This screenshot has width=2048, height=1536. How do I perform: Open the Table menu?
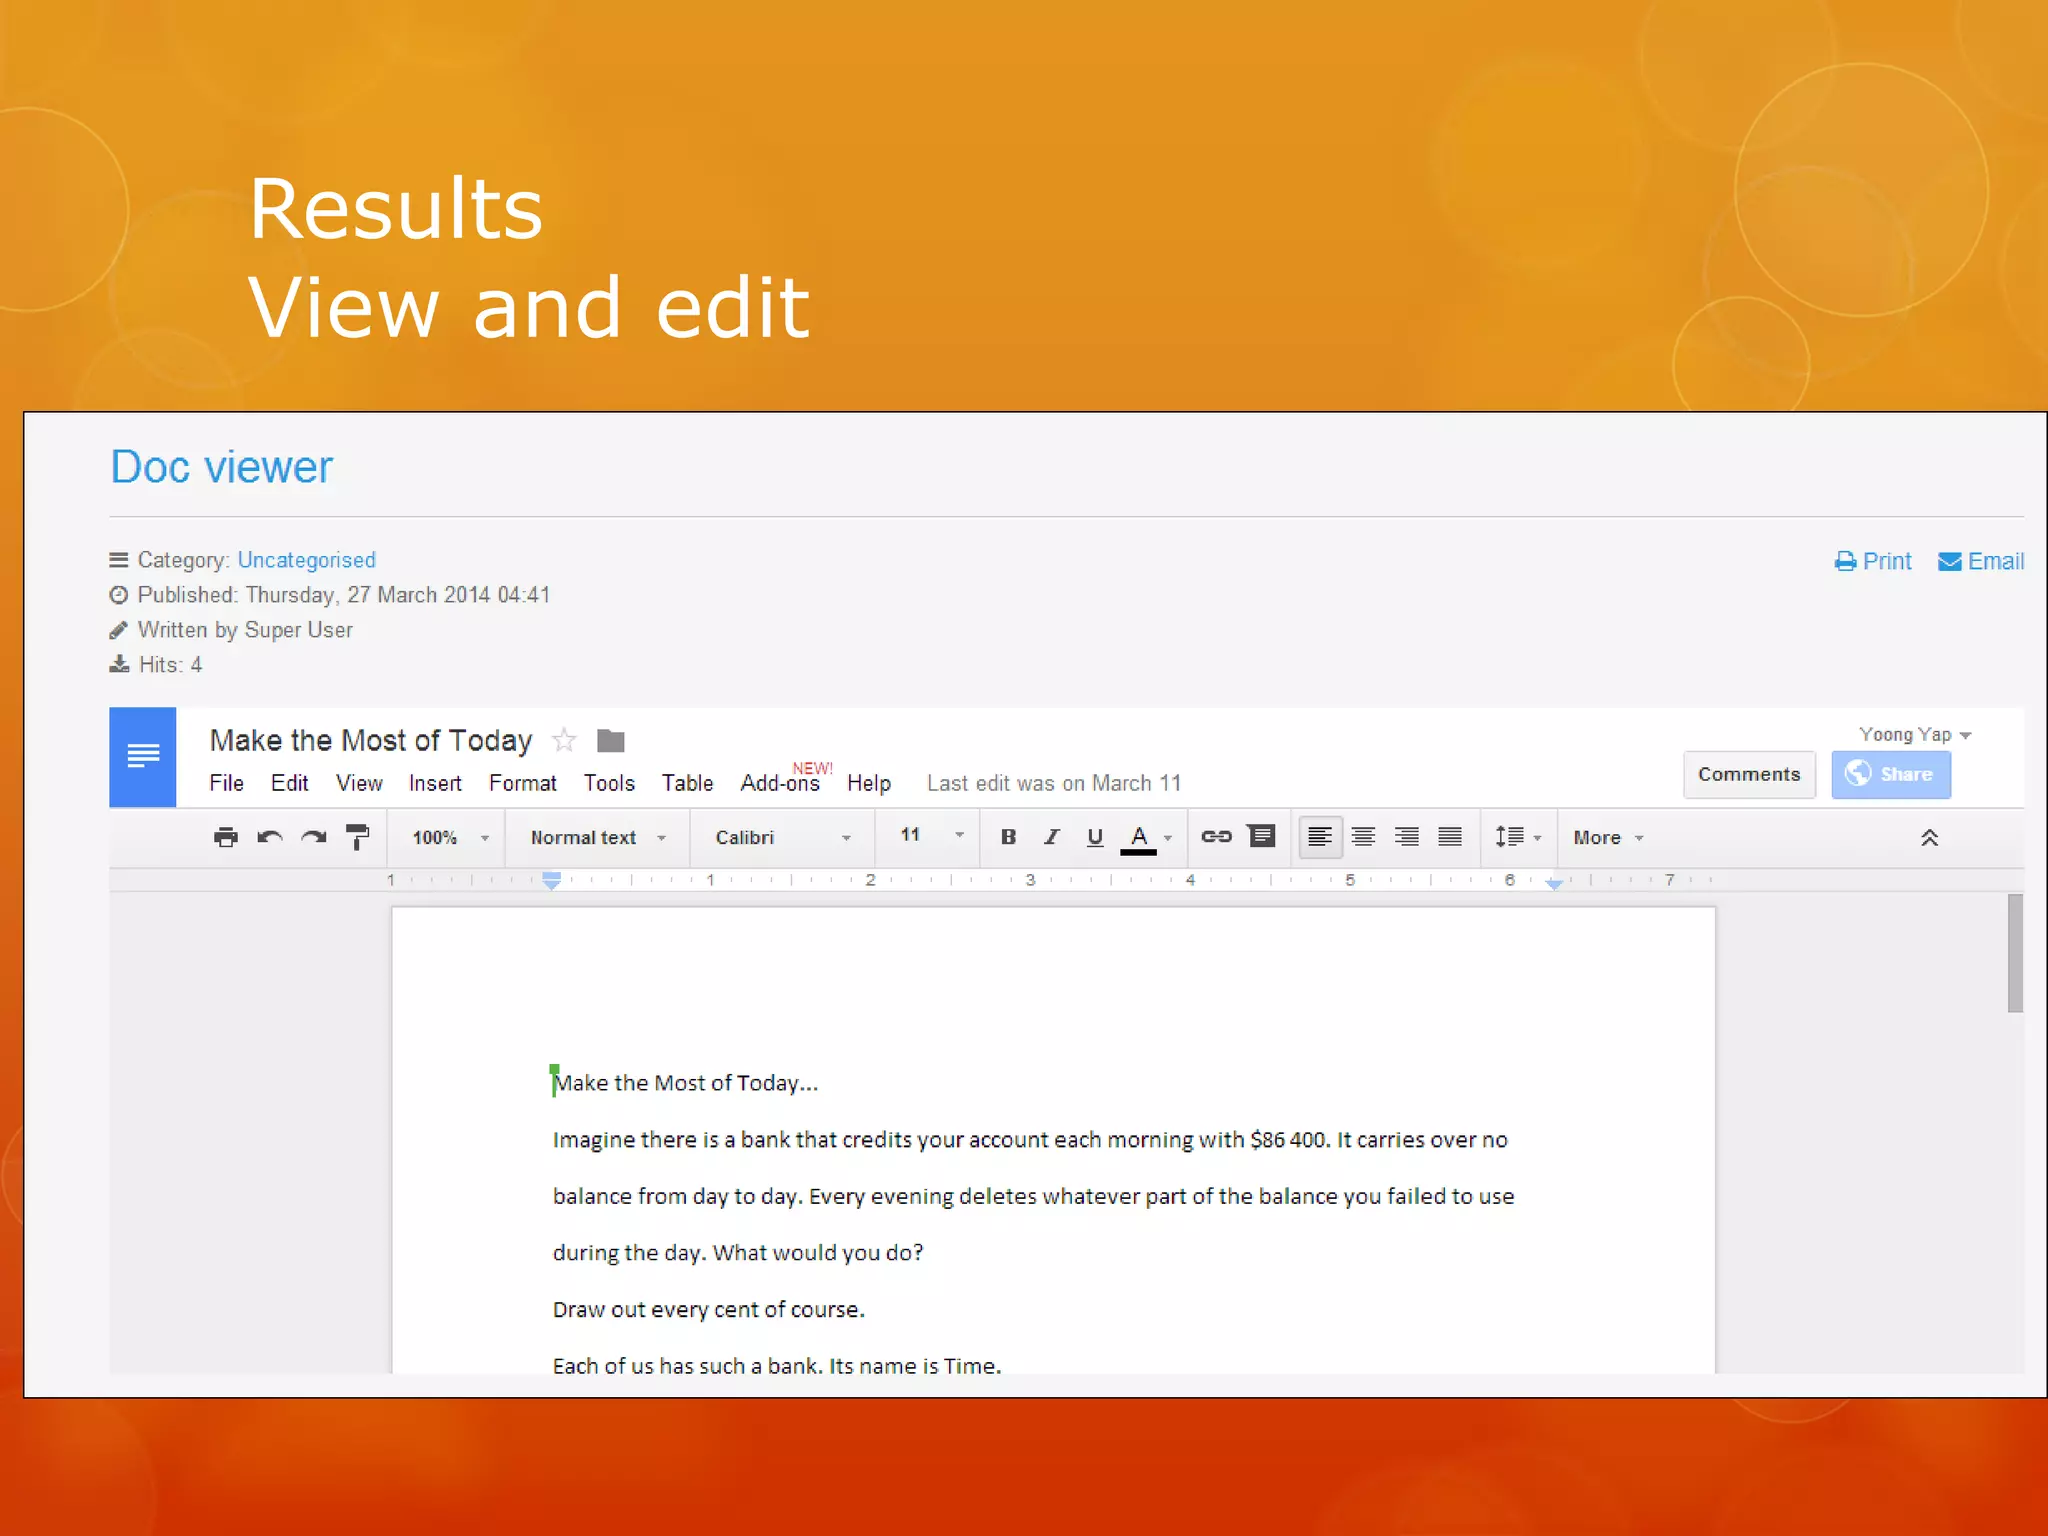[687, 783]
